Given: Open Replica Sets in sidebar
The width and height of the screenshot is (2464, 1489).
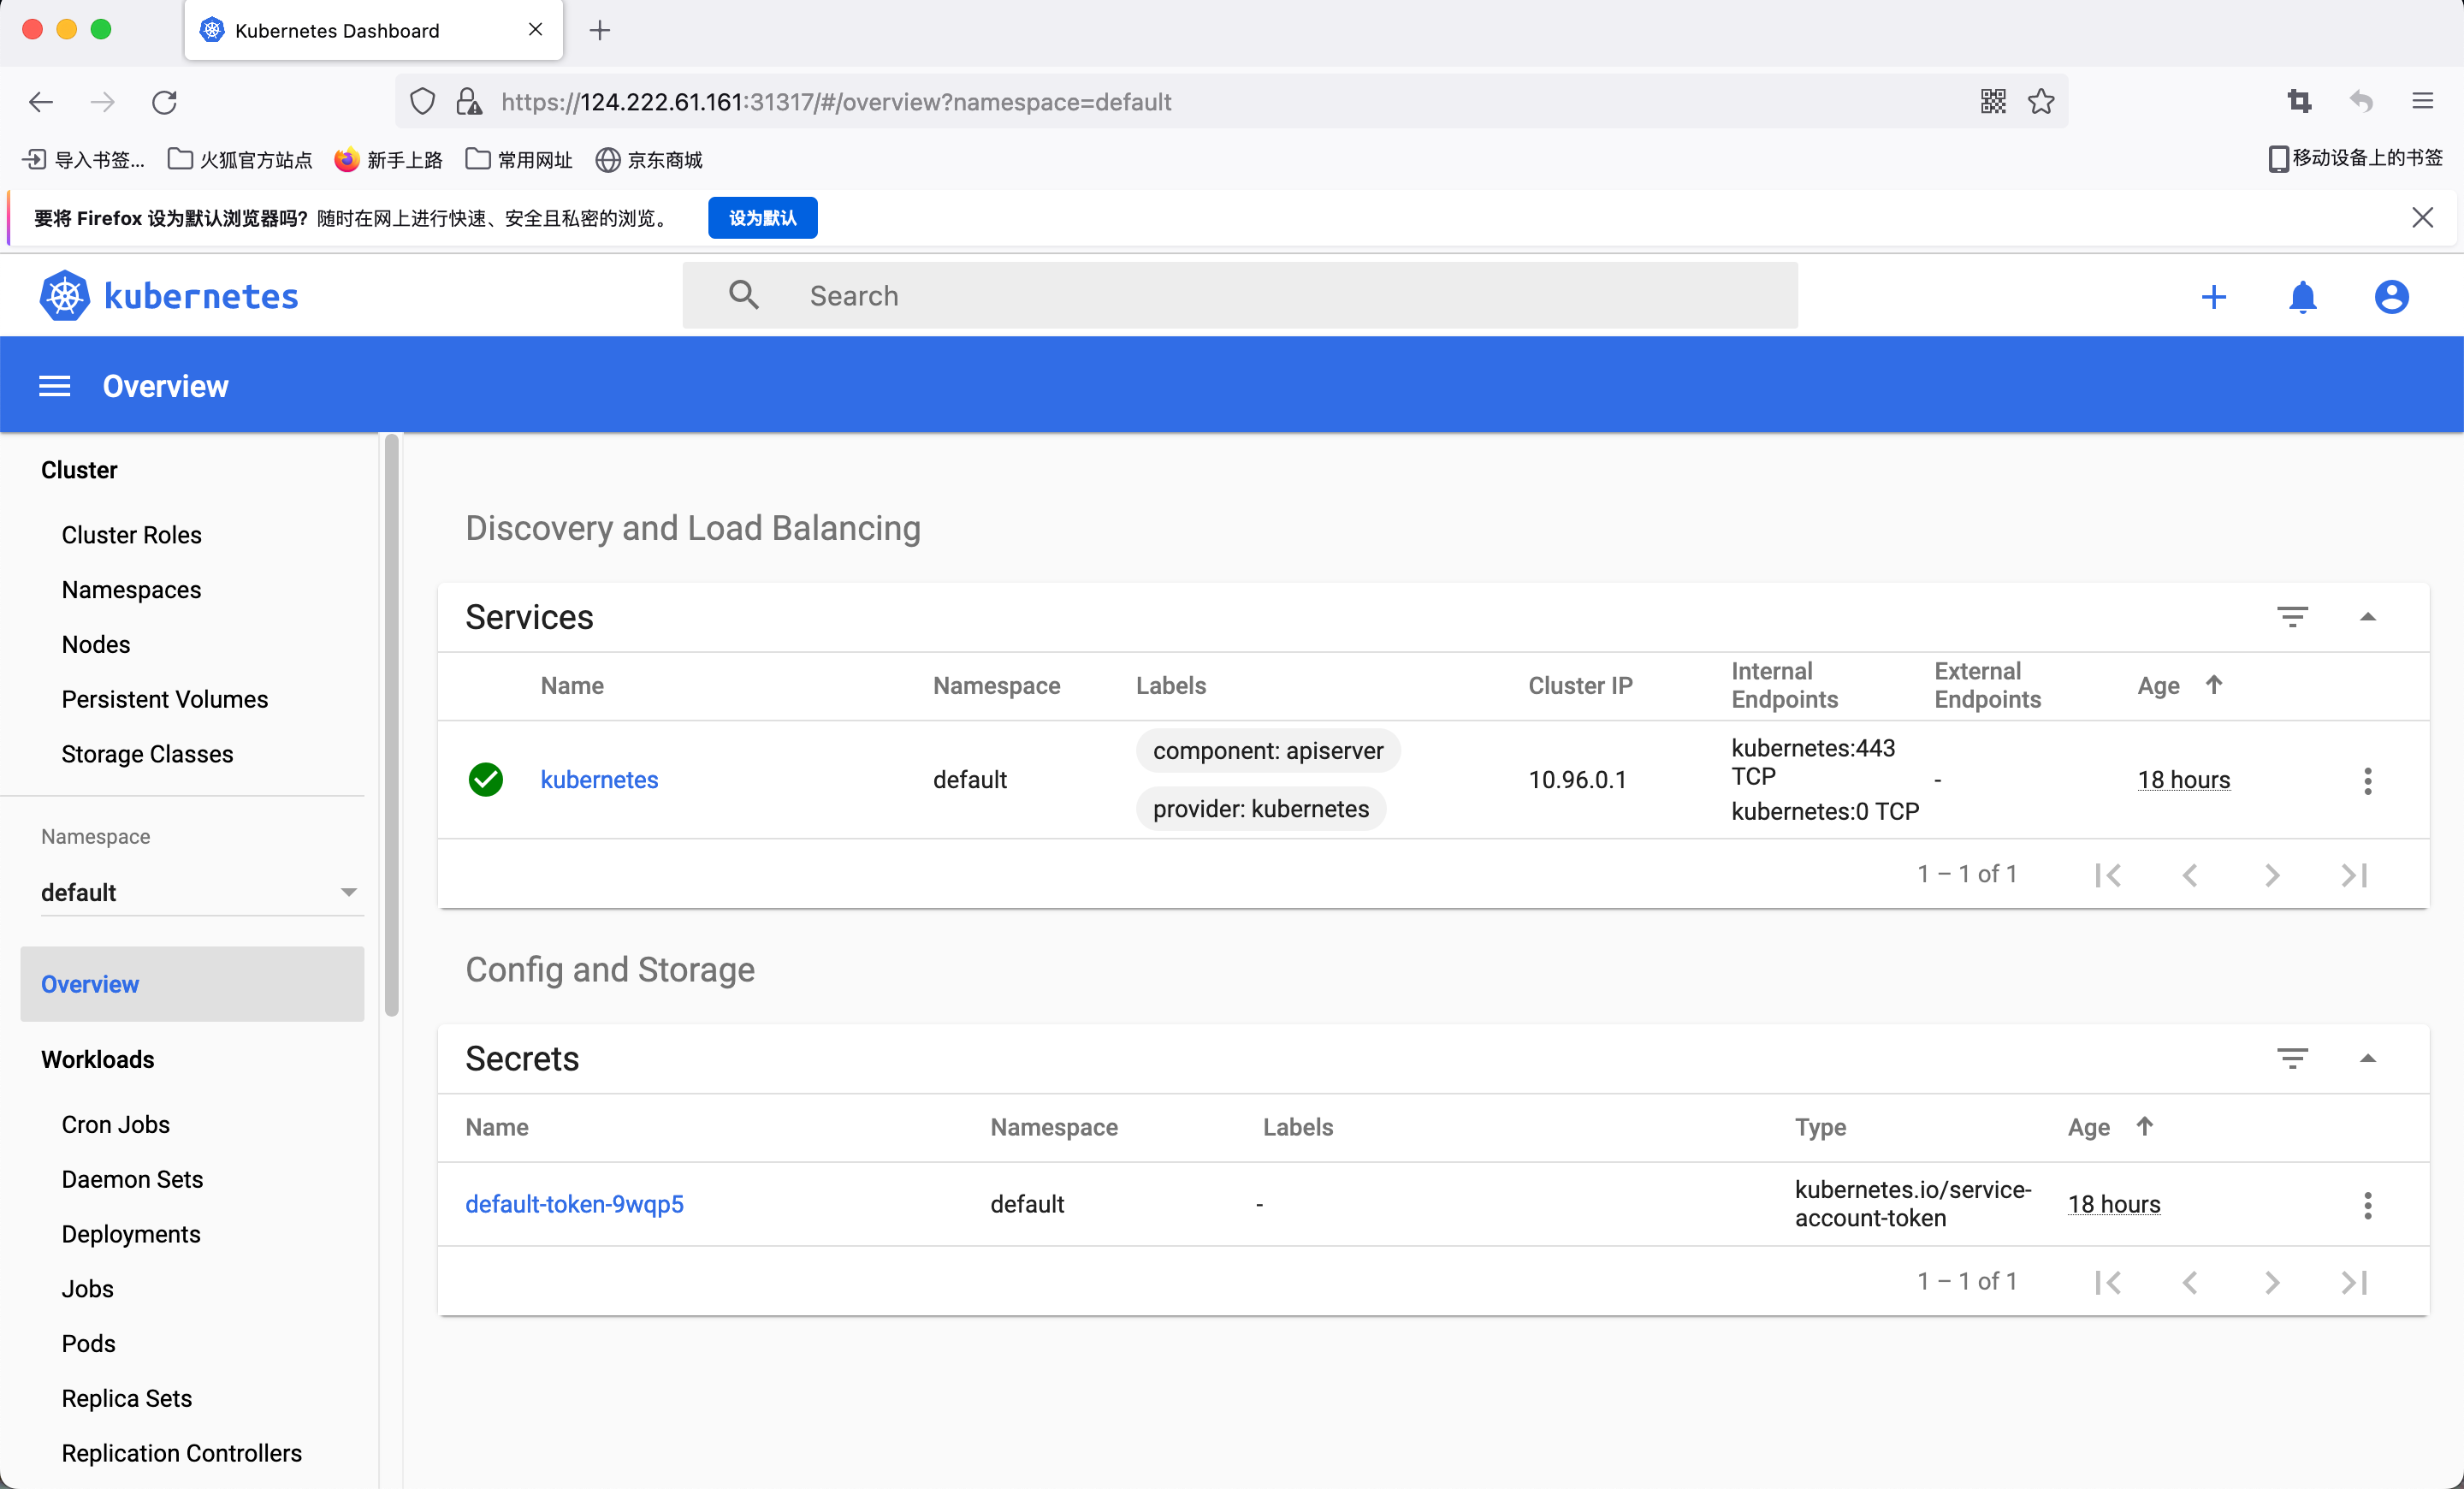Looking at the screenshot, I should [x=127, y=1398].
